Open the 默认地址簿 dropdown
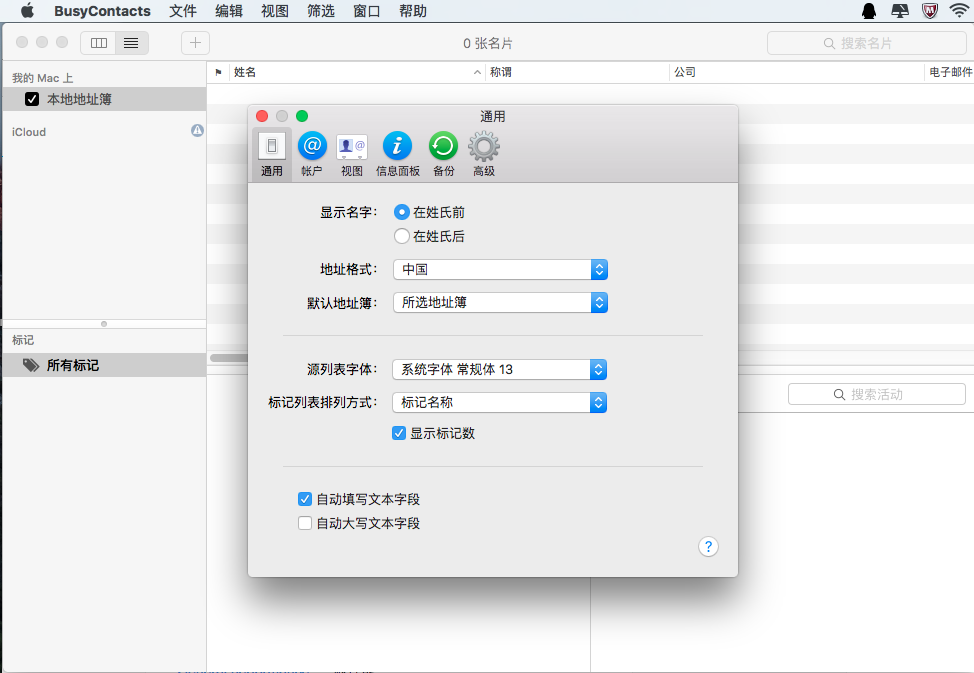 pyautogui.click(x=500, y=303)
